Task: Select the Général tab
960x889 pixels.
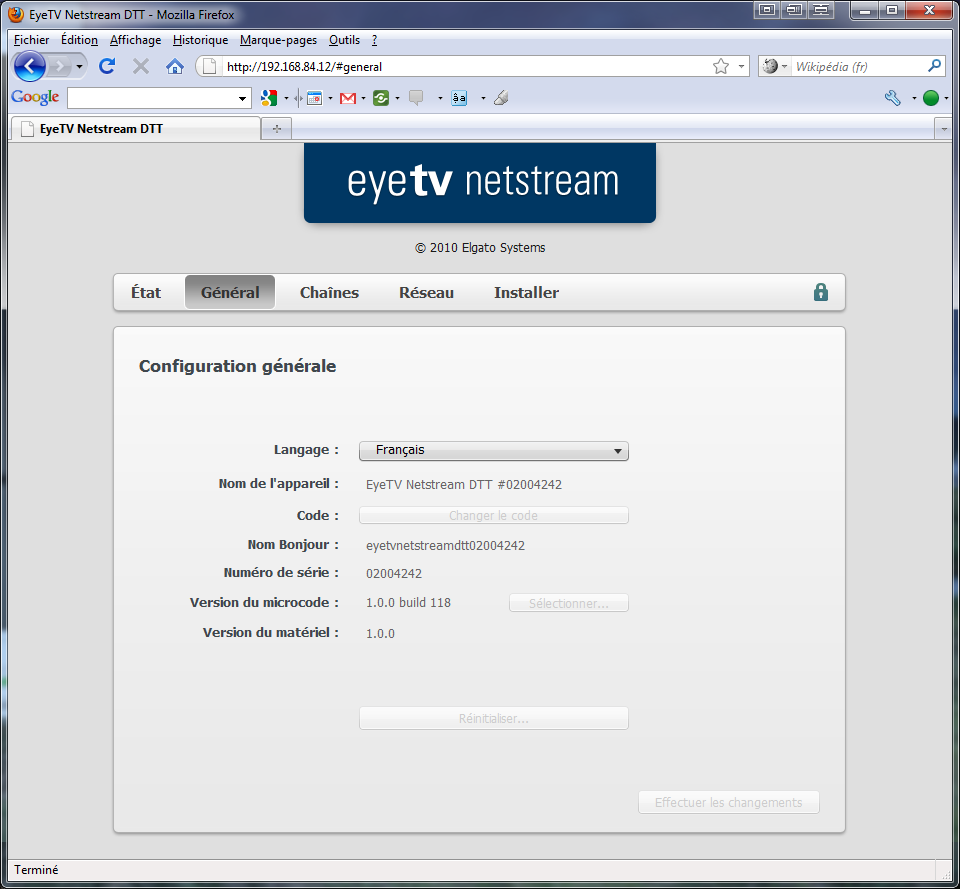Action: click(230, 293)
